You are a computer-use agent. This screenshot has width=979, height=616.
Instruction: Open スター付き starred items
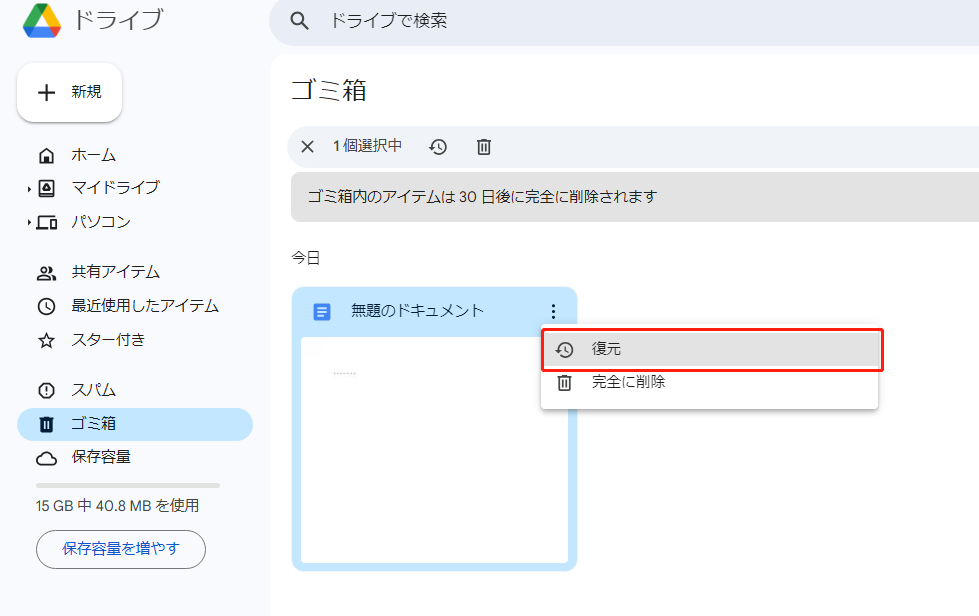[x=108, y=340]
